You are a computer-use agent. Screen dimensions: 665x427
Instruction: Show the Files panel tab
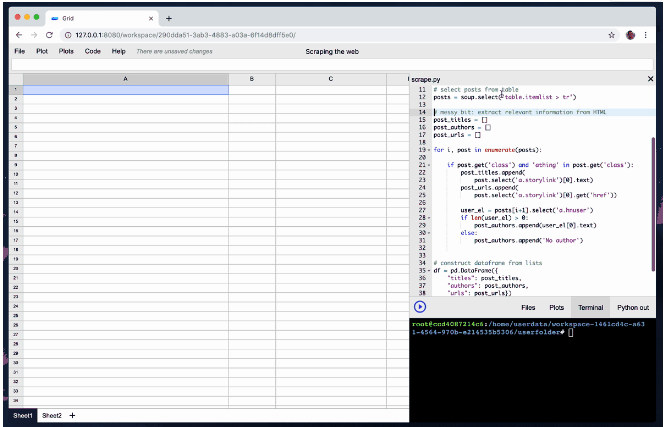(x=527, y=307)
